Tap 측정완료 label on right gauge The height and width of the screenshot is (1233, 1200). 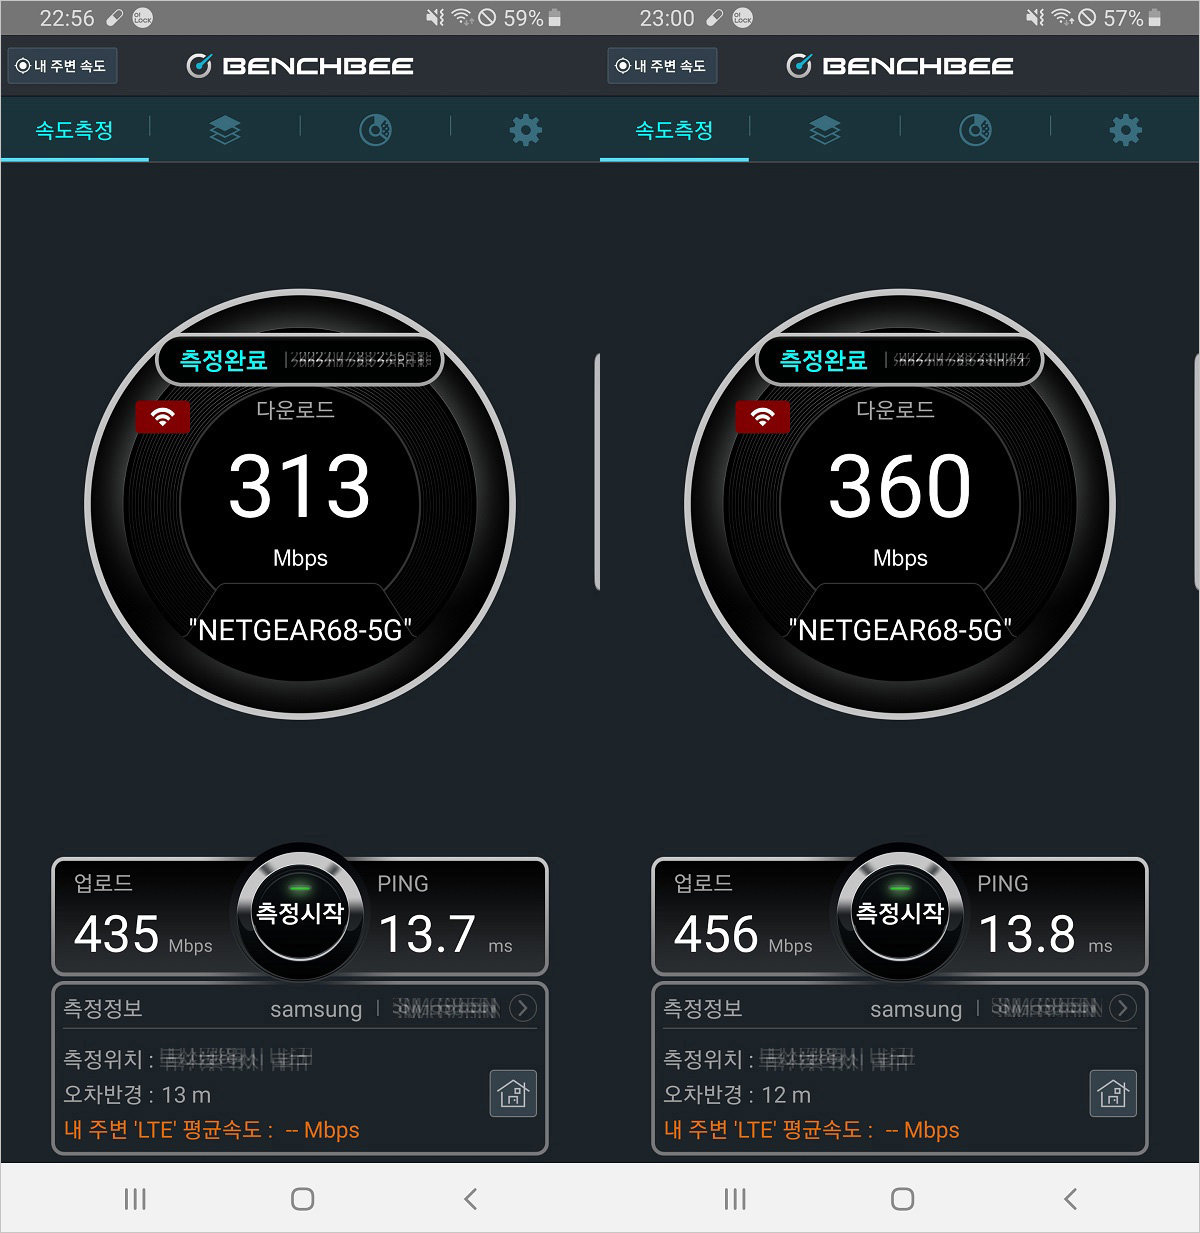click(823, 360)
